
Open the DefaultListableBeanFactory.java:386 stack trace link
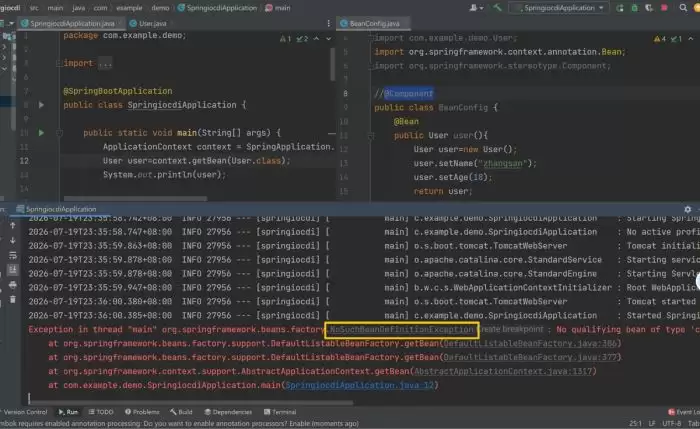(530, 343)
